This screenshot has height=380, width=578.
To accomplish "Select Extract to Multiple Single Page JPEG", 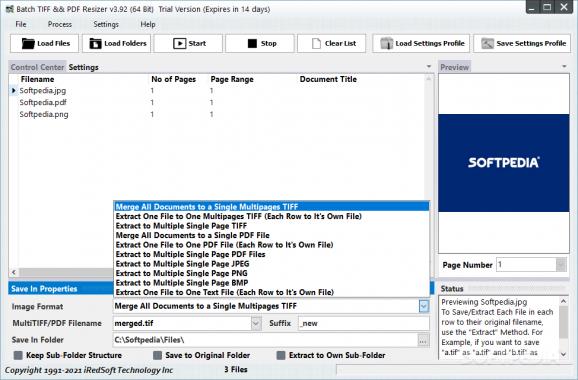I will click(271, 264).
